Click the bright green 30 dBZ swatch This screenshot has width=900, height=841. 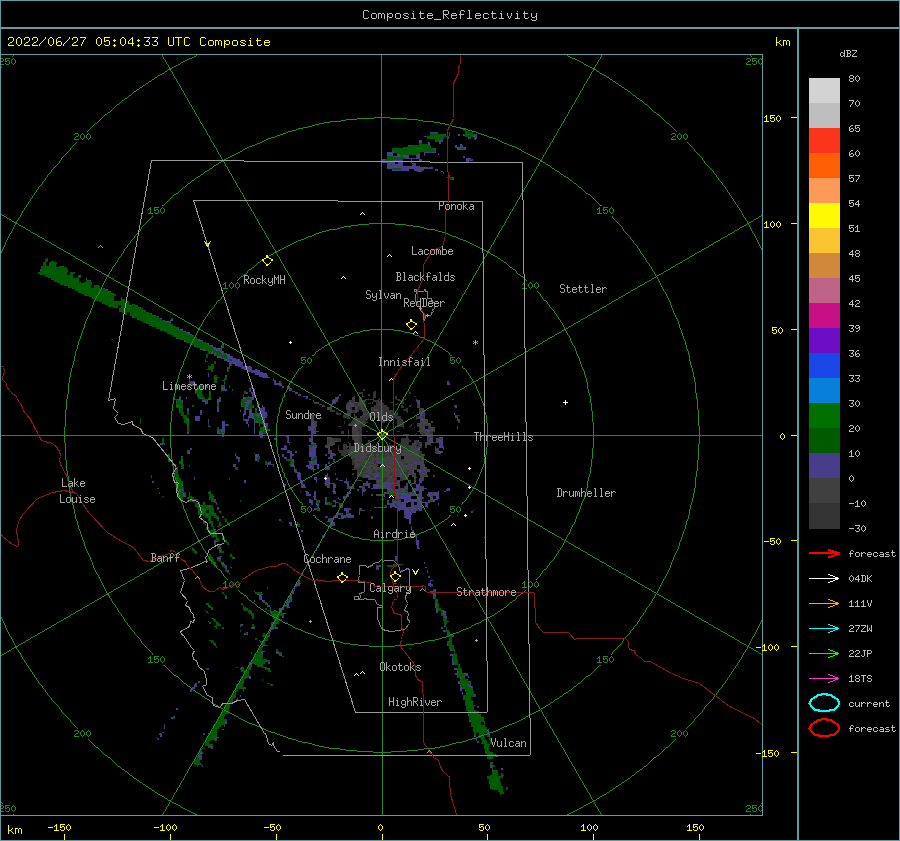(x=824, y=416)
